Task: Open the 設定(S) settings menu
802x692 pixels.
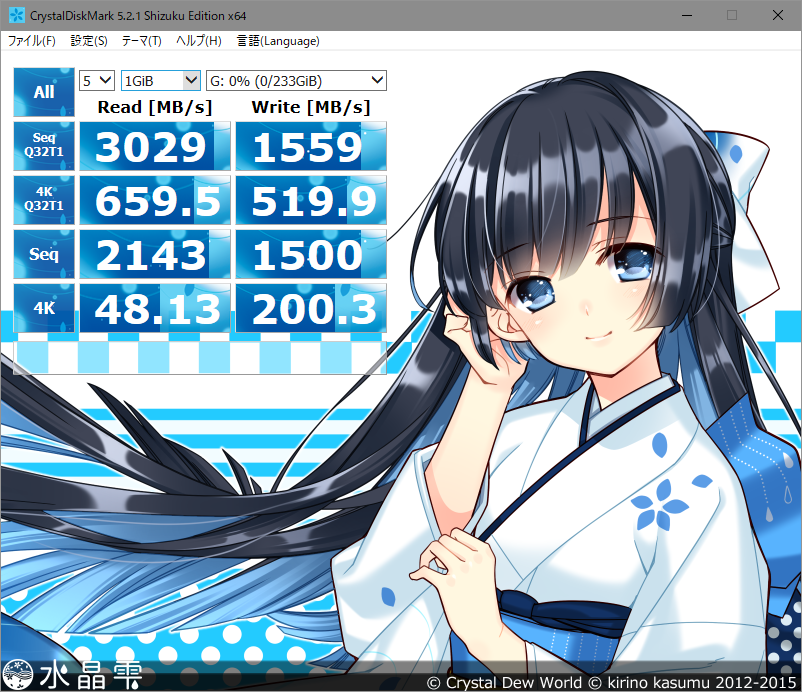Action: pyautogui.click(x=89, y=41)
